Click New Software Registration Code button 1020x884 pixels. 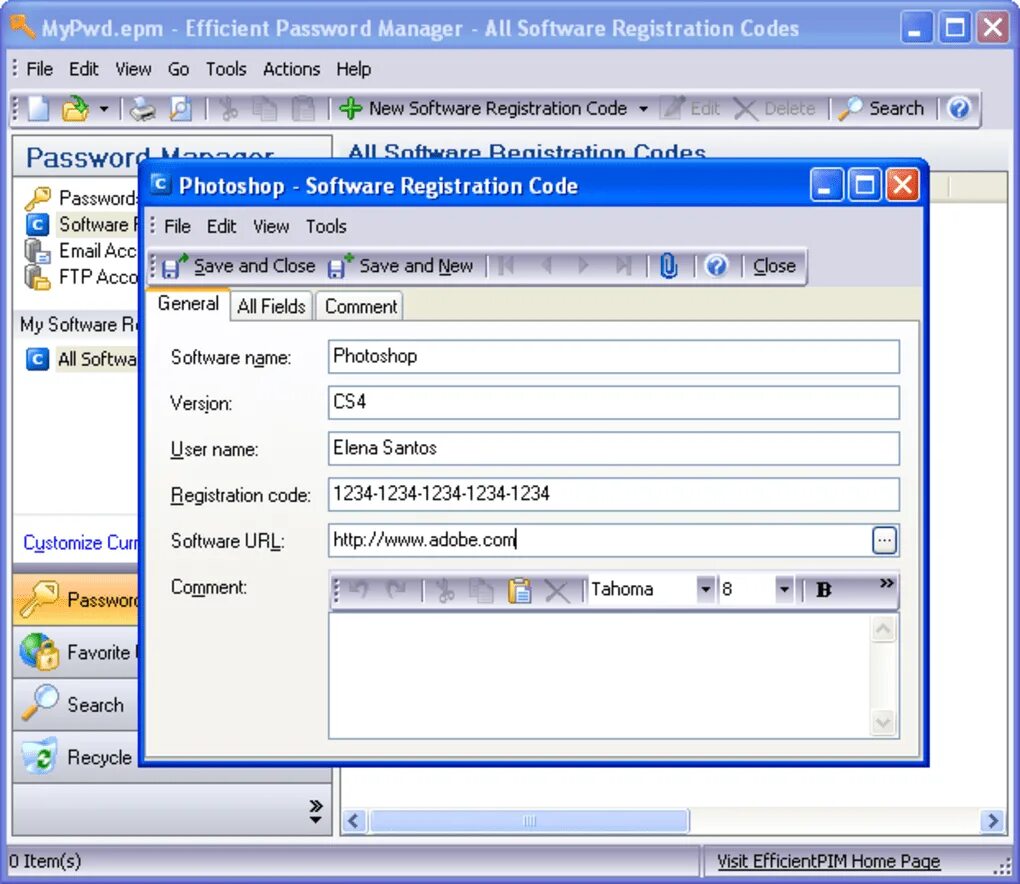(483, 109)
